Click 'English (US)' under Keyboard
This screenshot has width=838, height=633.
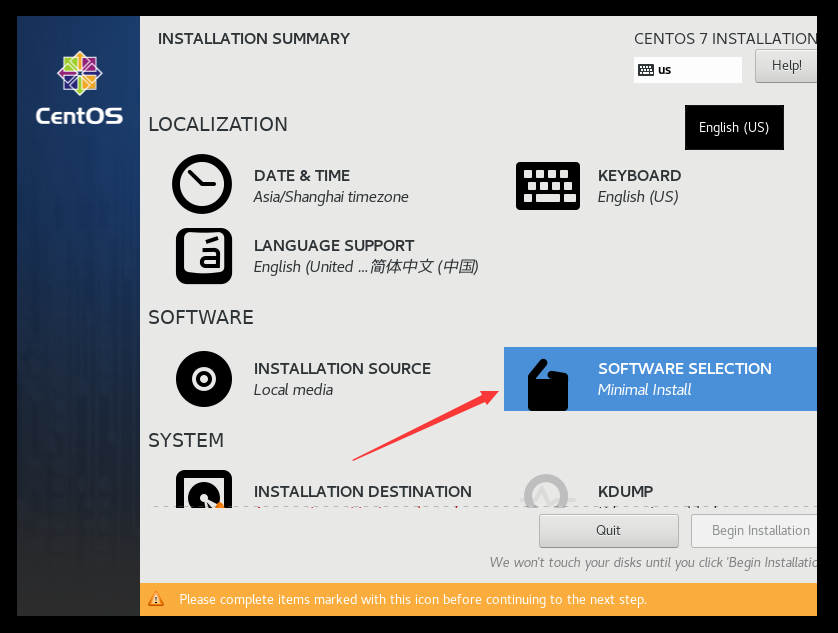point(638,197)
